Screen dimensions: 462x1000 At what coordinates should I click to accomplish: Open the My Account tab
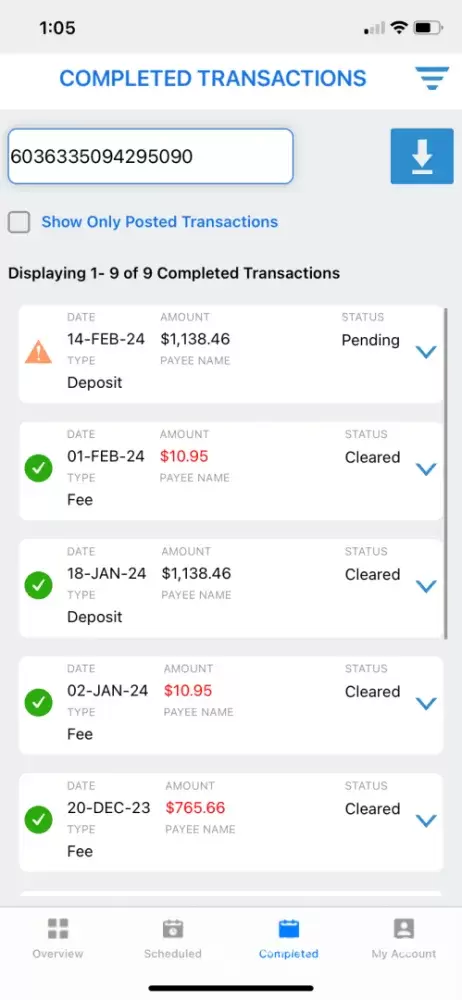tap(404, 939)
